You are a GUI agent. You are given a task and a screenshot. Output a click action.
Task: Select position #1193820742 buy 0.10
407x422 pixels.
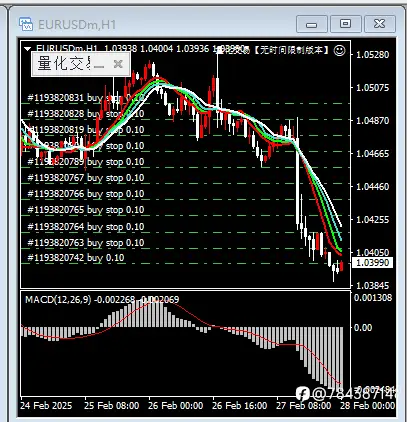[x=76, y=258]
